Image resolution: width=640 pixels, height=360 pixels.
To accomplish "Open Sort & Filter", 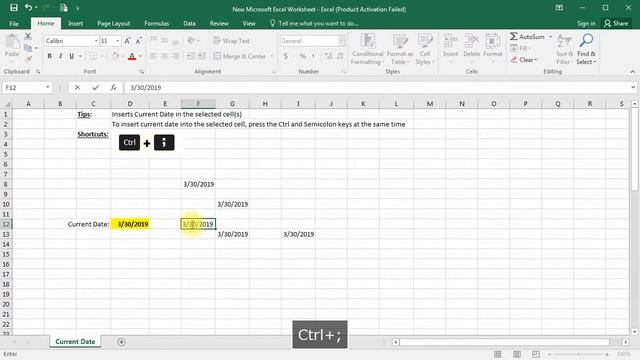I will (x=564, y=49).
